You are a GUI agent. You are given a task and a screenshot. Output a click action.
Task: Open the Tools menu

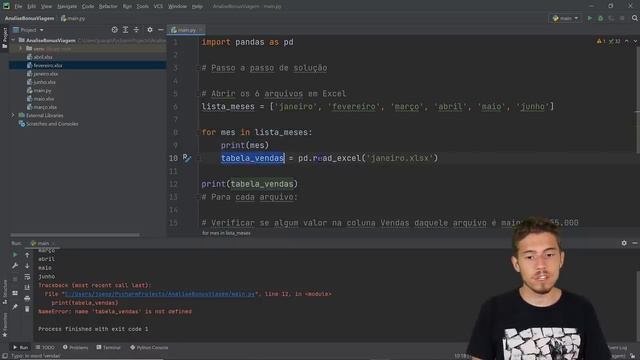142,7
